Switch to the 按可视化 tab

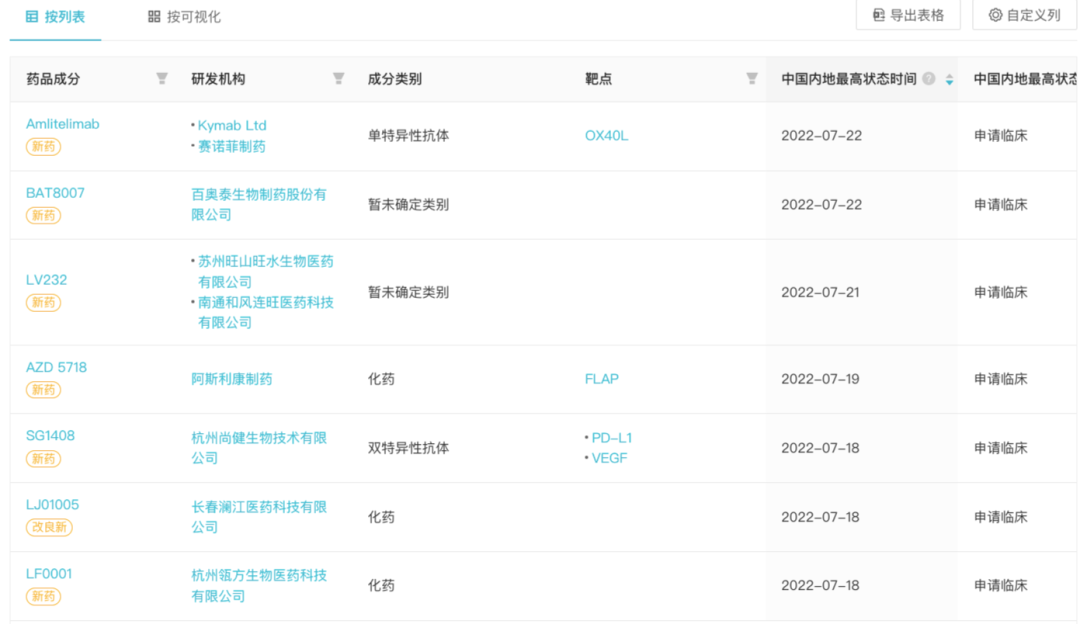pyautogui.click(x=185, y=17)
